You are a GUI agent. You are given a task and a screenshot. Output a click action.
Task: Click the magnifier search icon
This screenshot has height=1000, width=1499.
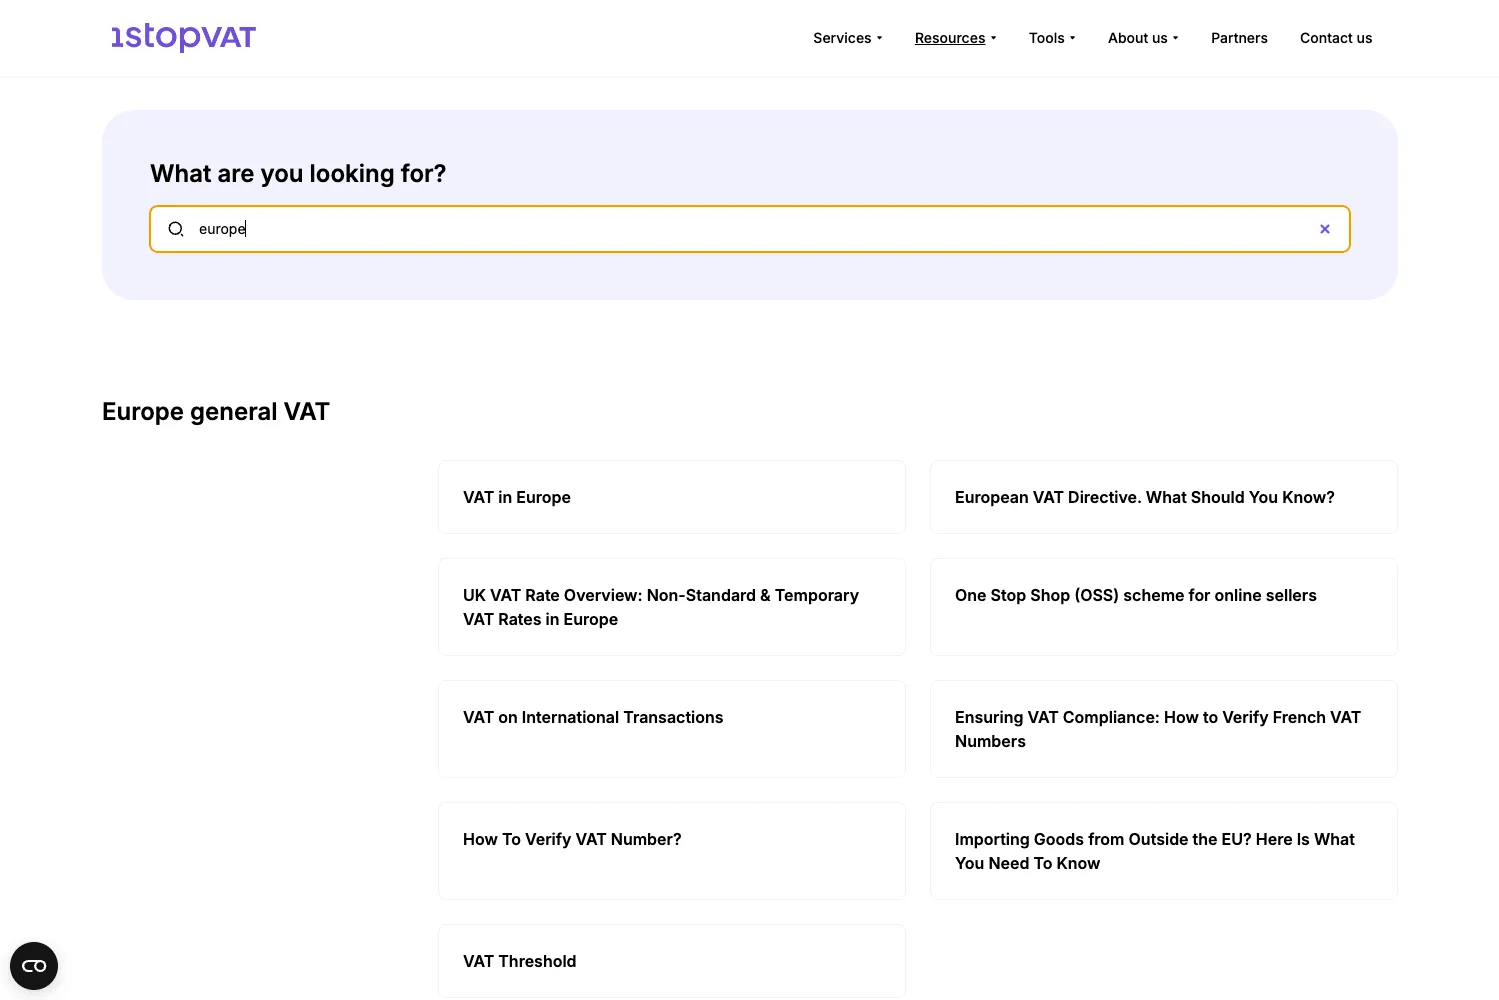pyautogui.click(x=176, y=229)
